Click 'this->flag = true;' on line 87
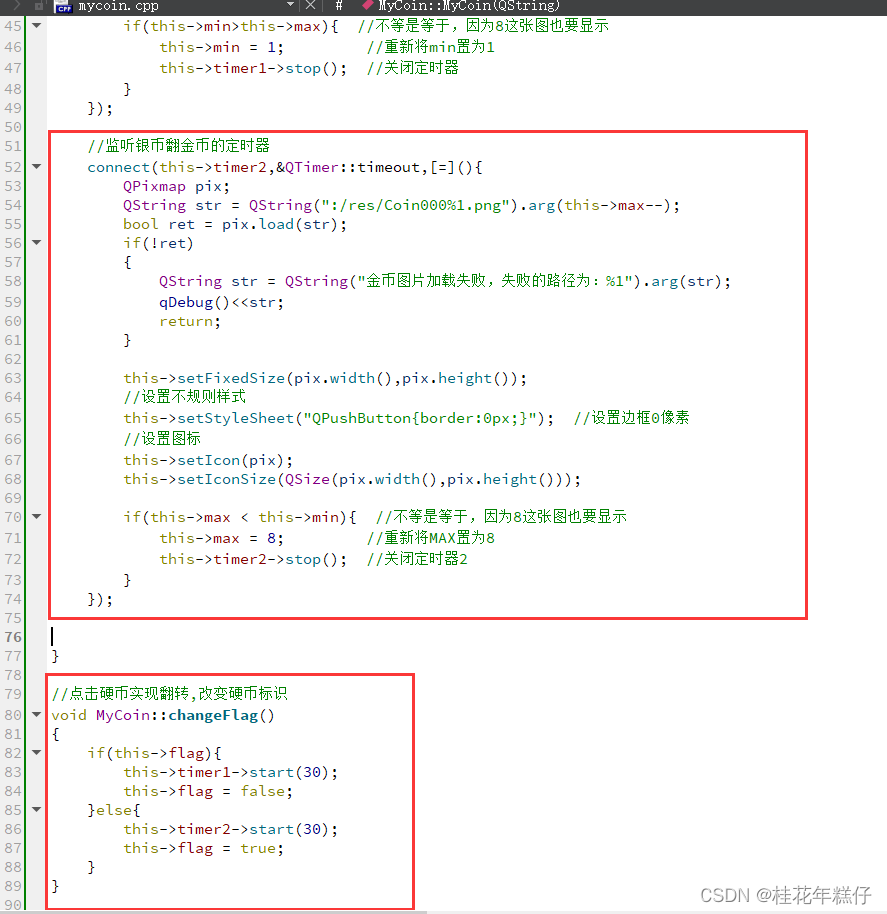The height and width of the screenshot is (914, 887). click(x=203, y=848)
